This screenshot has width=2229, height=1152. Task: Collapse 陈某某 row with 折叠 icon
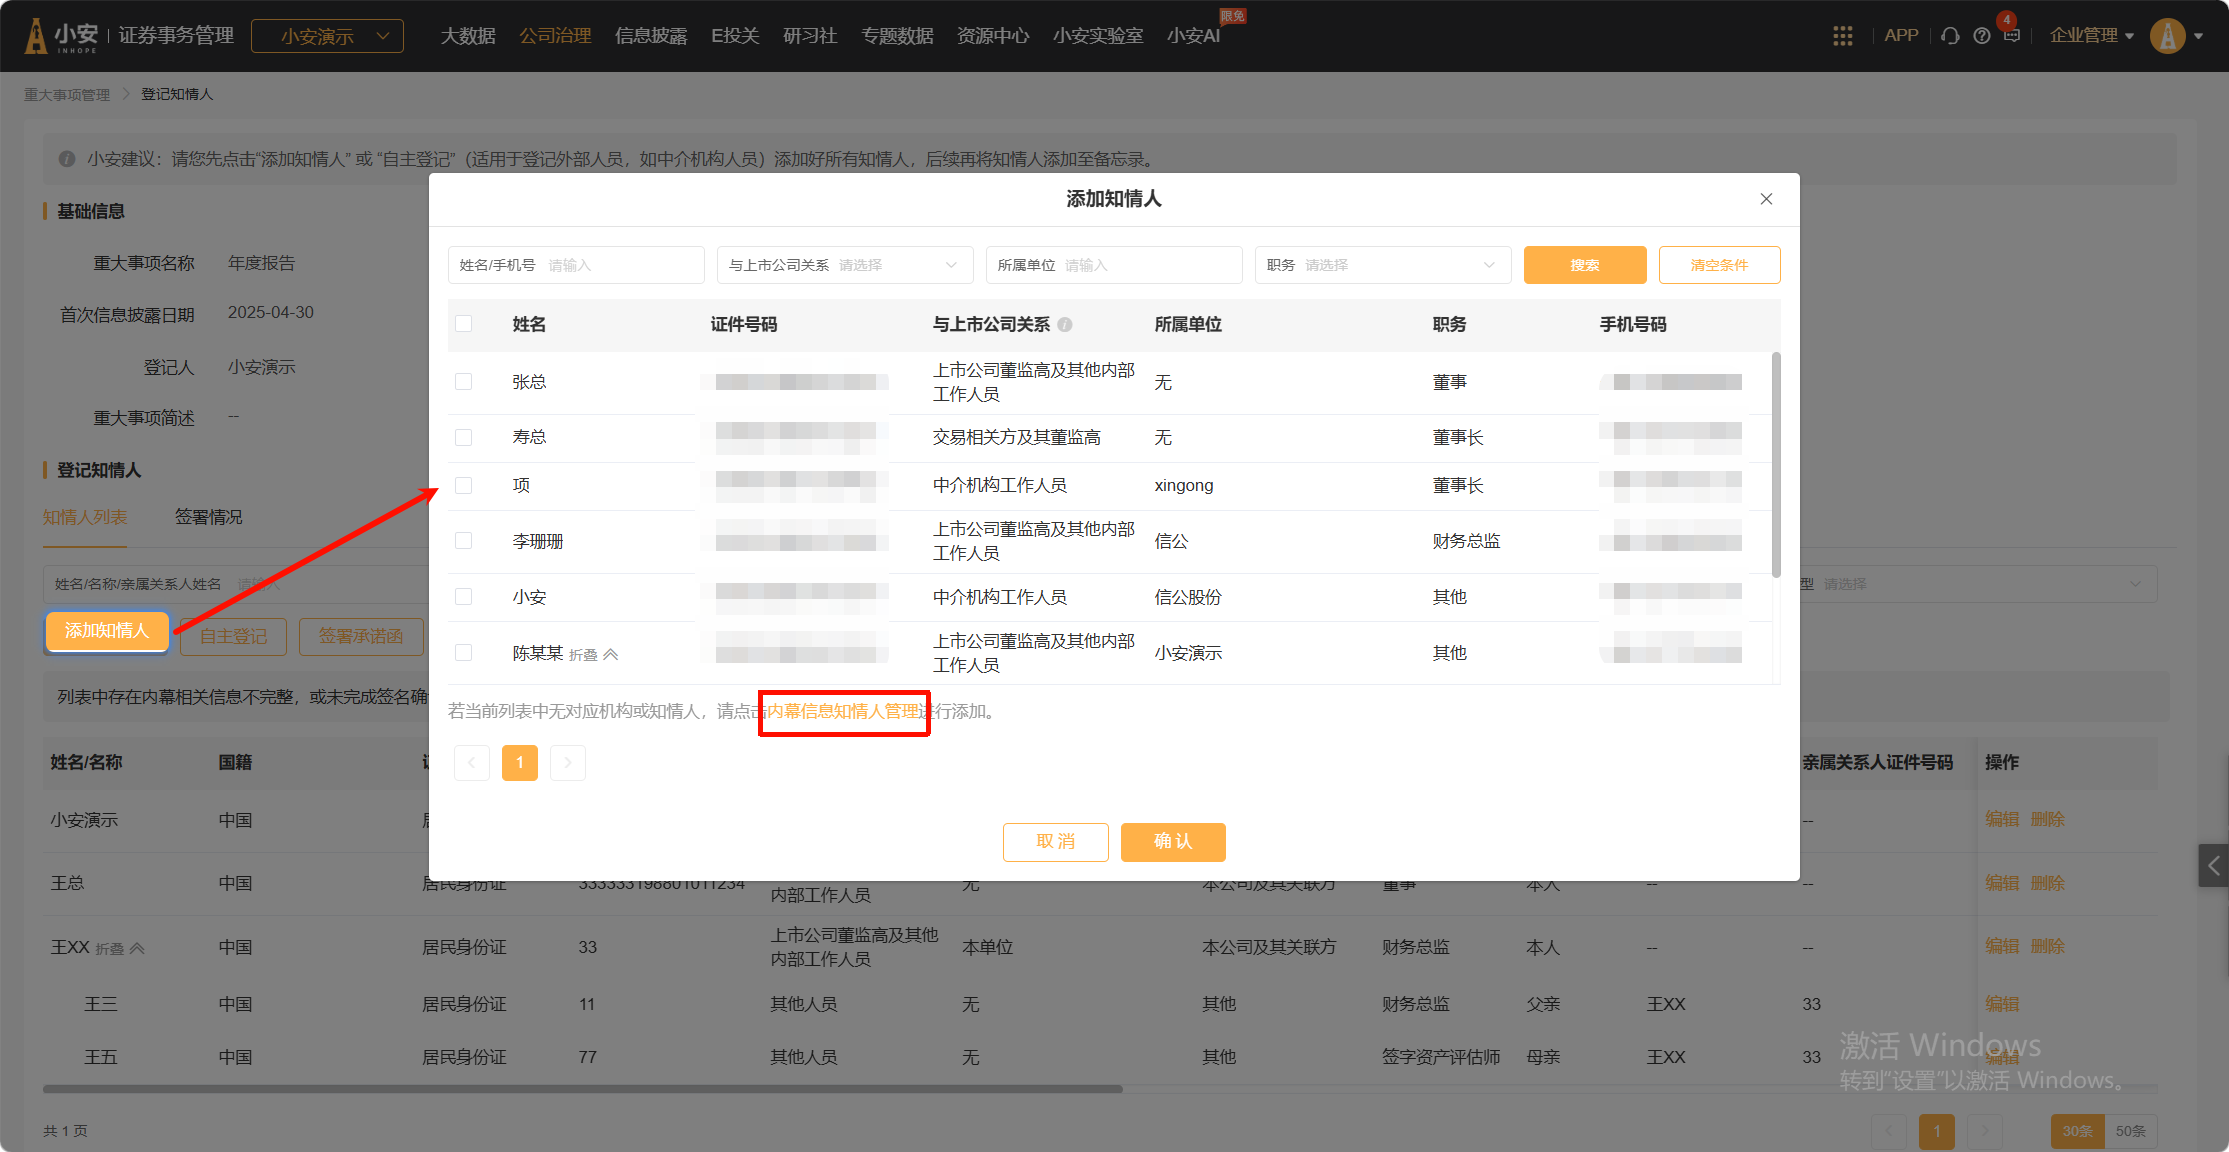611,654
